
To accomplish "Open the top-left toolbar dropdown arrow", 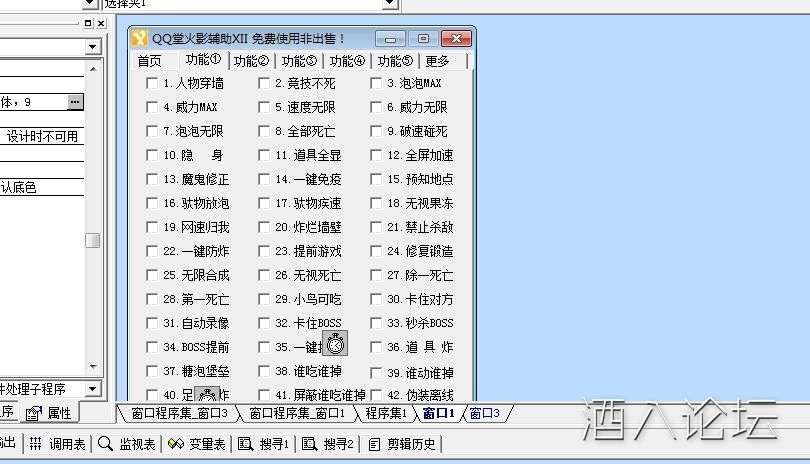I will pyautogui.click(x=89, y=4).
